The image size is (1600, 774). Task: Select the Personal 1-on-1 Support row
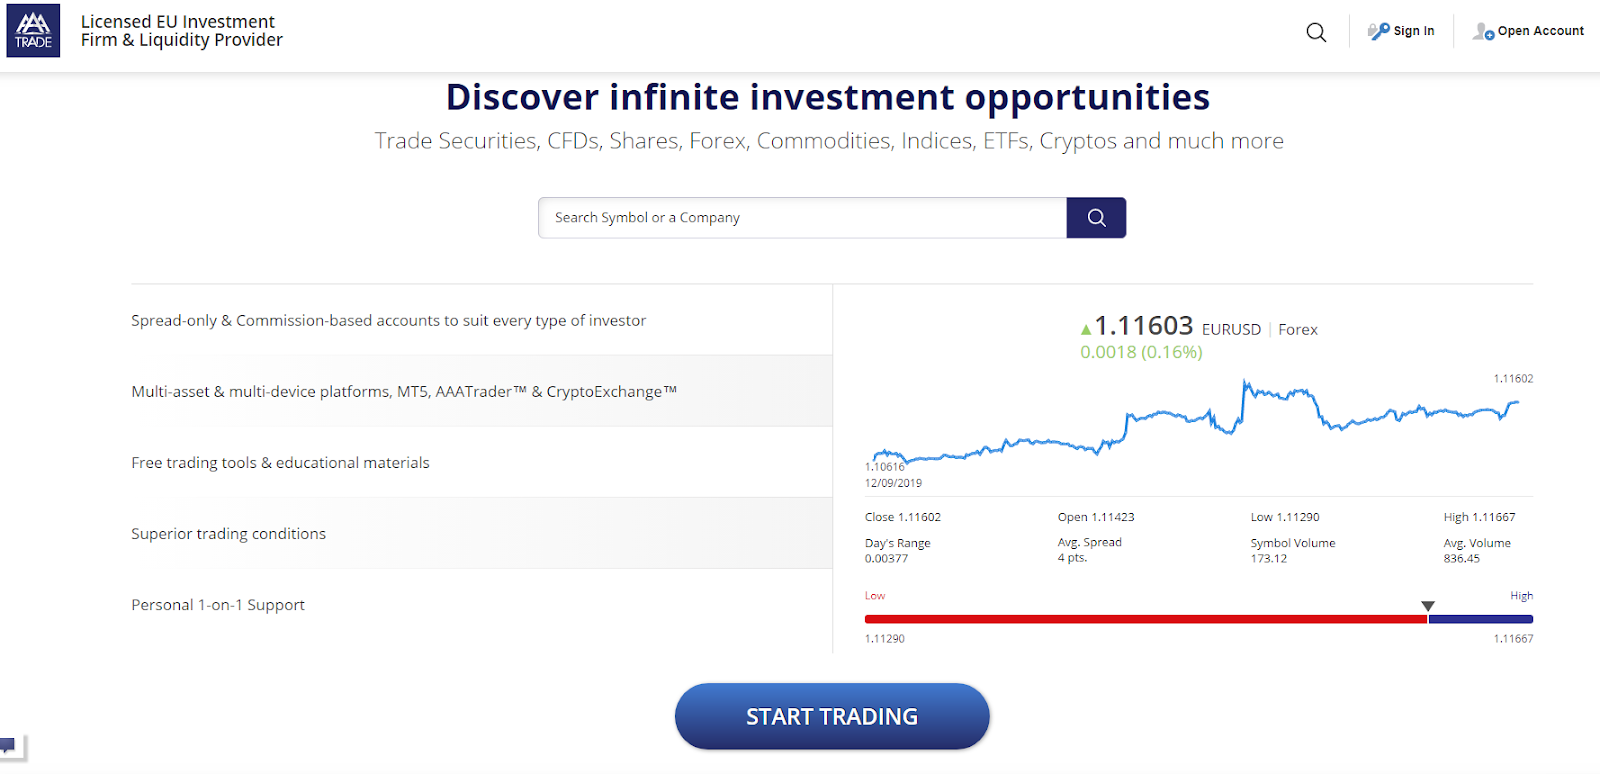click(481, 605)
